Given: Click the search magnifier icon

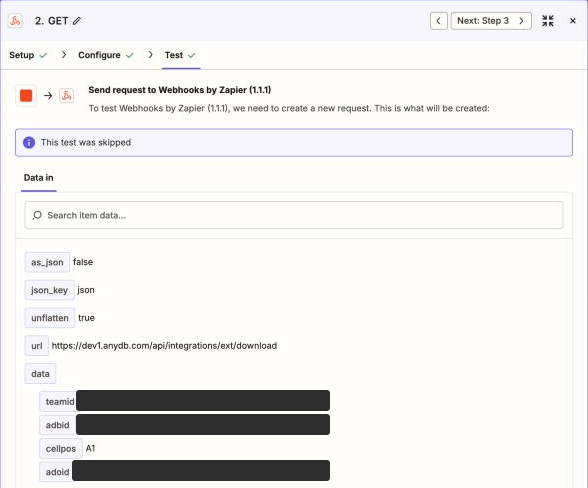Looking at the screenshot, I should (37, 215).
